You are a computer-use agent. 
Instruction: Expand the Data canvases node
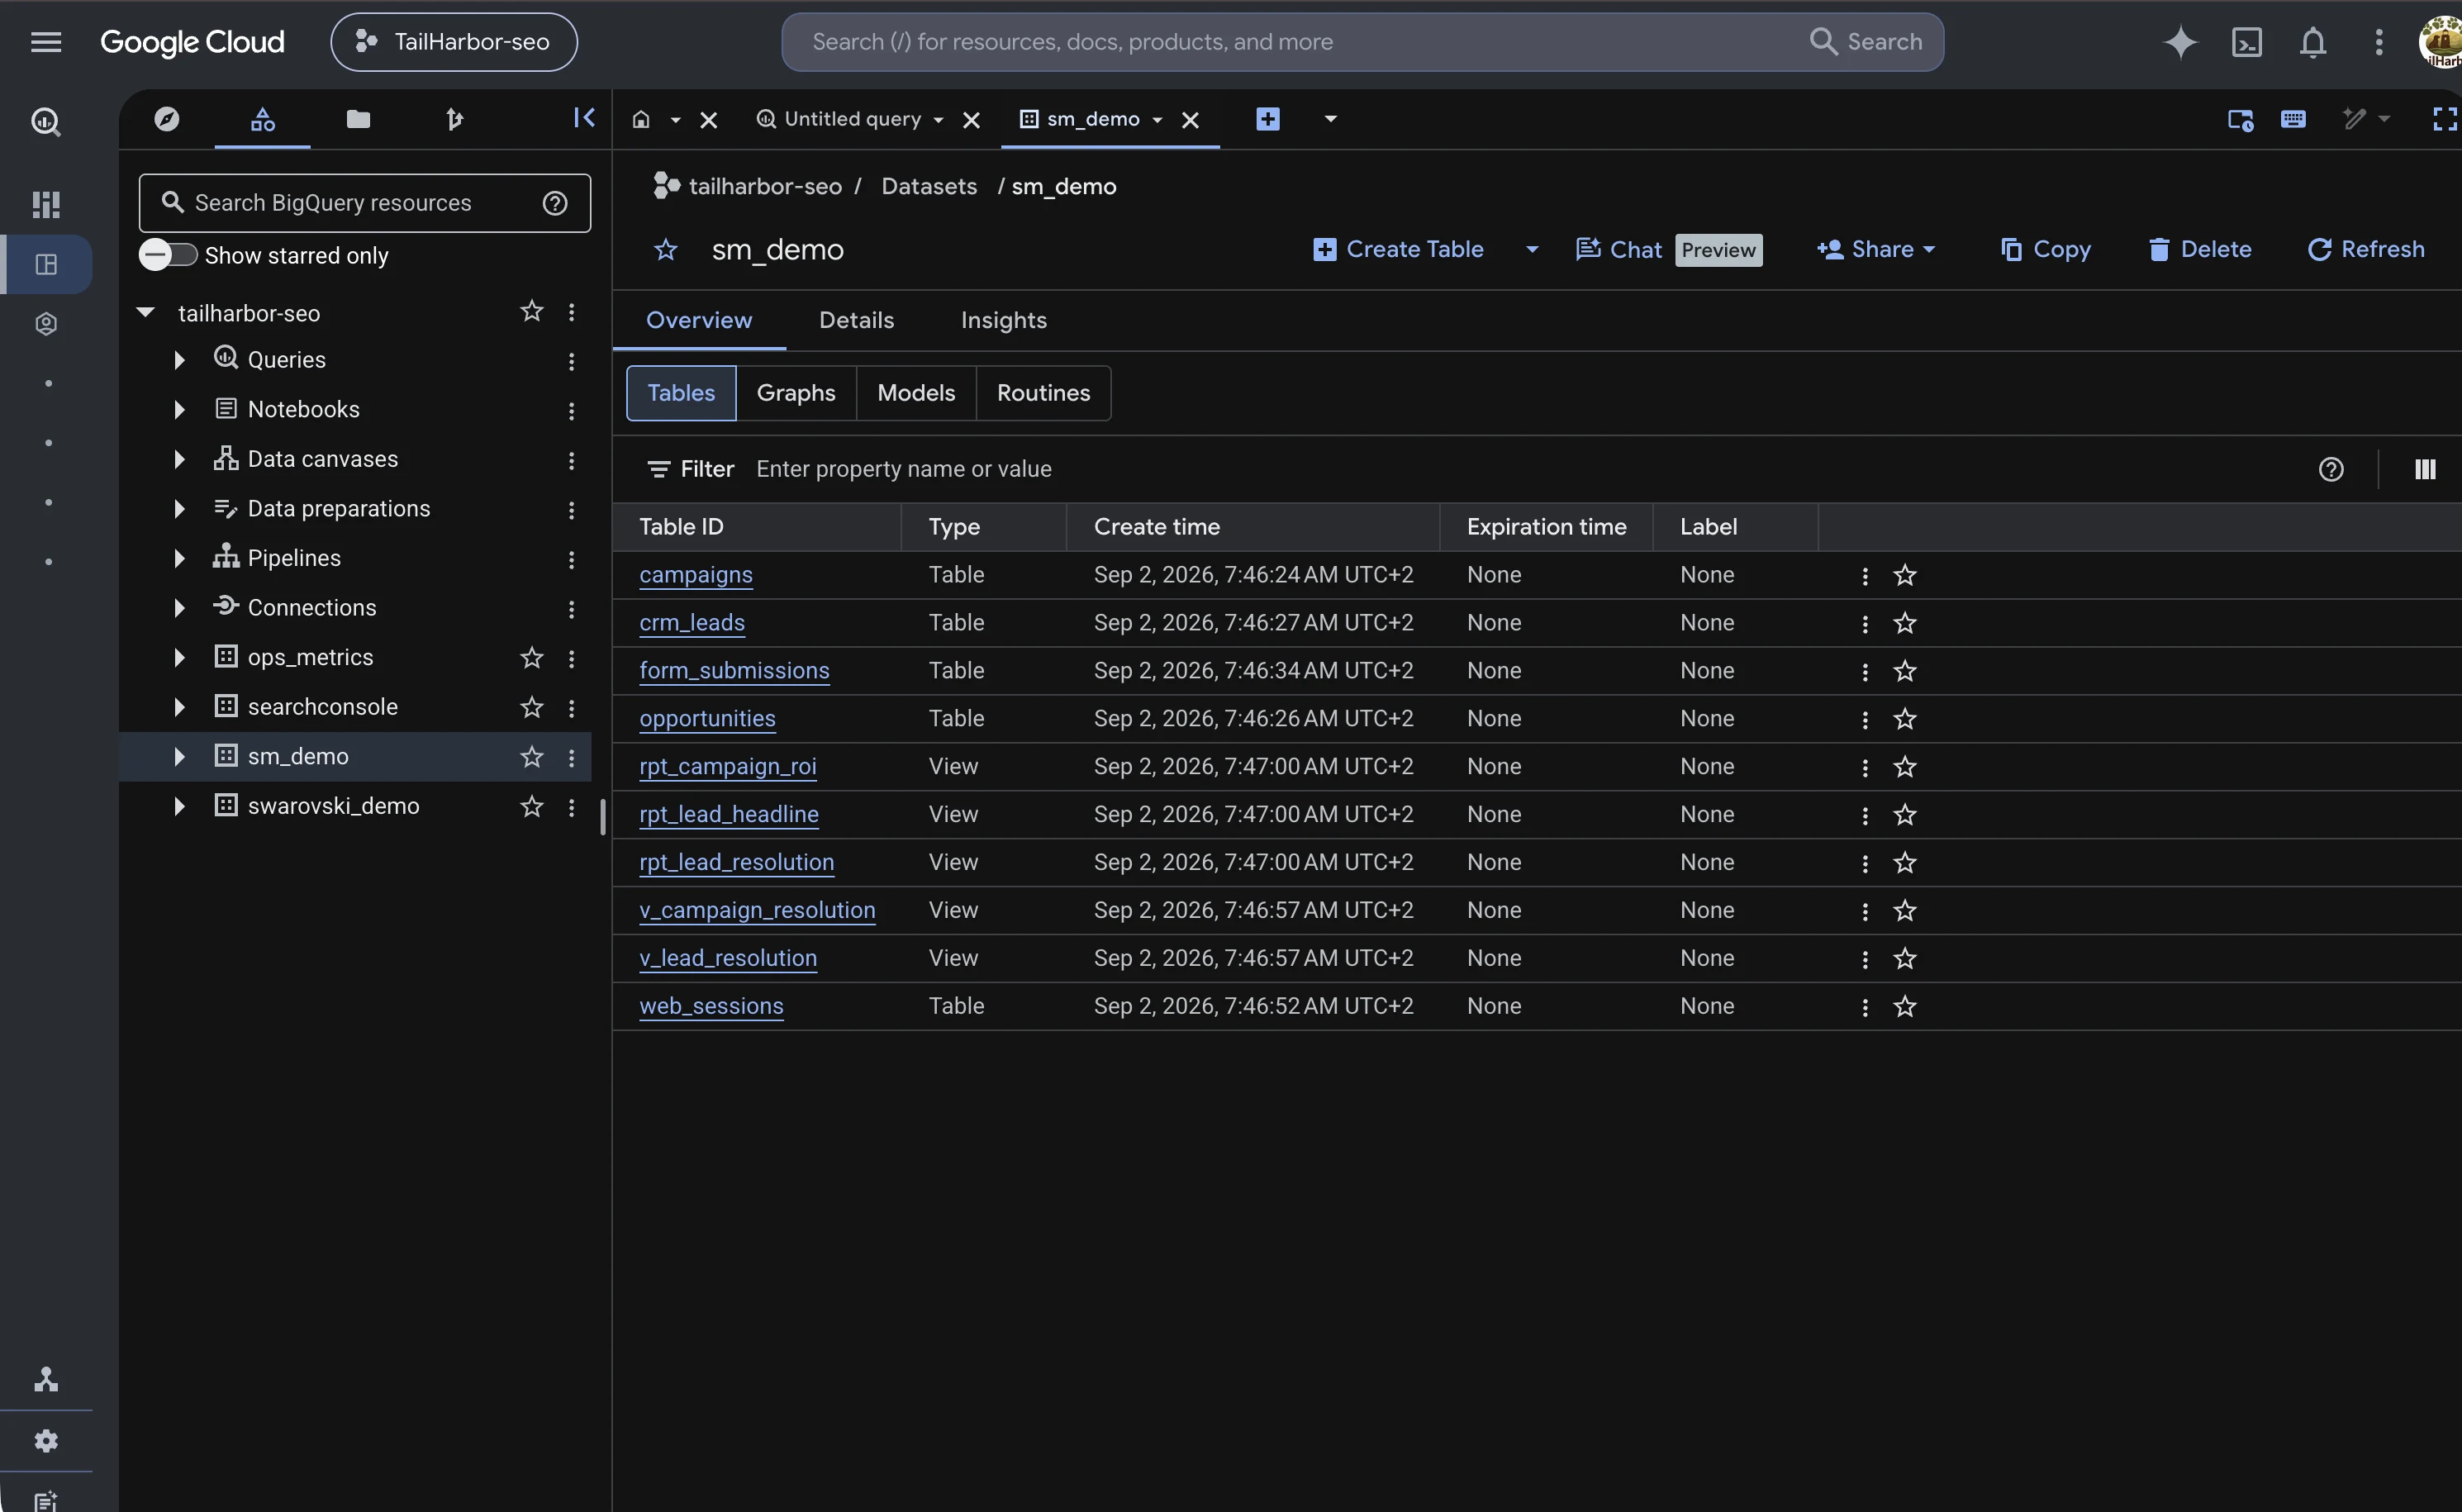179,459
